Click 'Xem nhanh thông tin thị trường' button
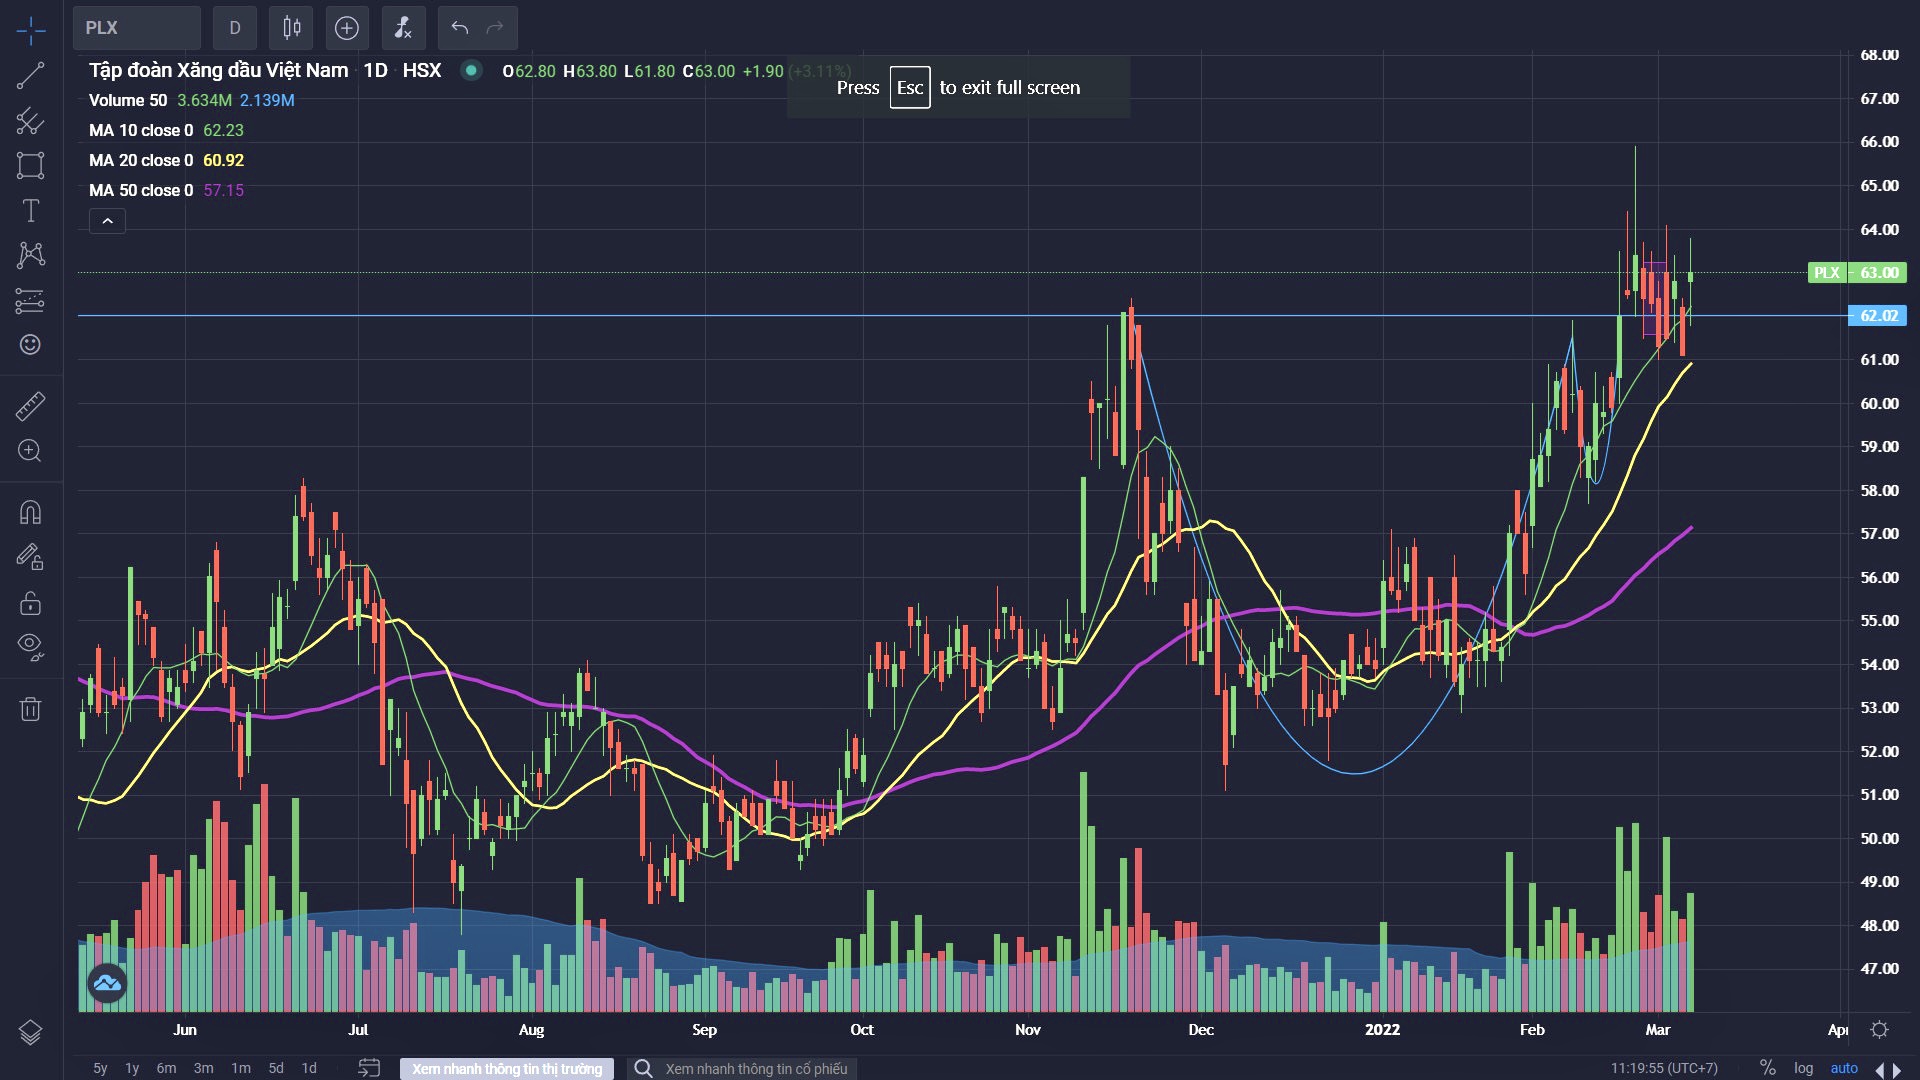Screen dimensions: 1920x1080 (507, 1069)
